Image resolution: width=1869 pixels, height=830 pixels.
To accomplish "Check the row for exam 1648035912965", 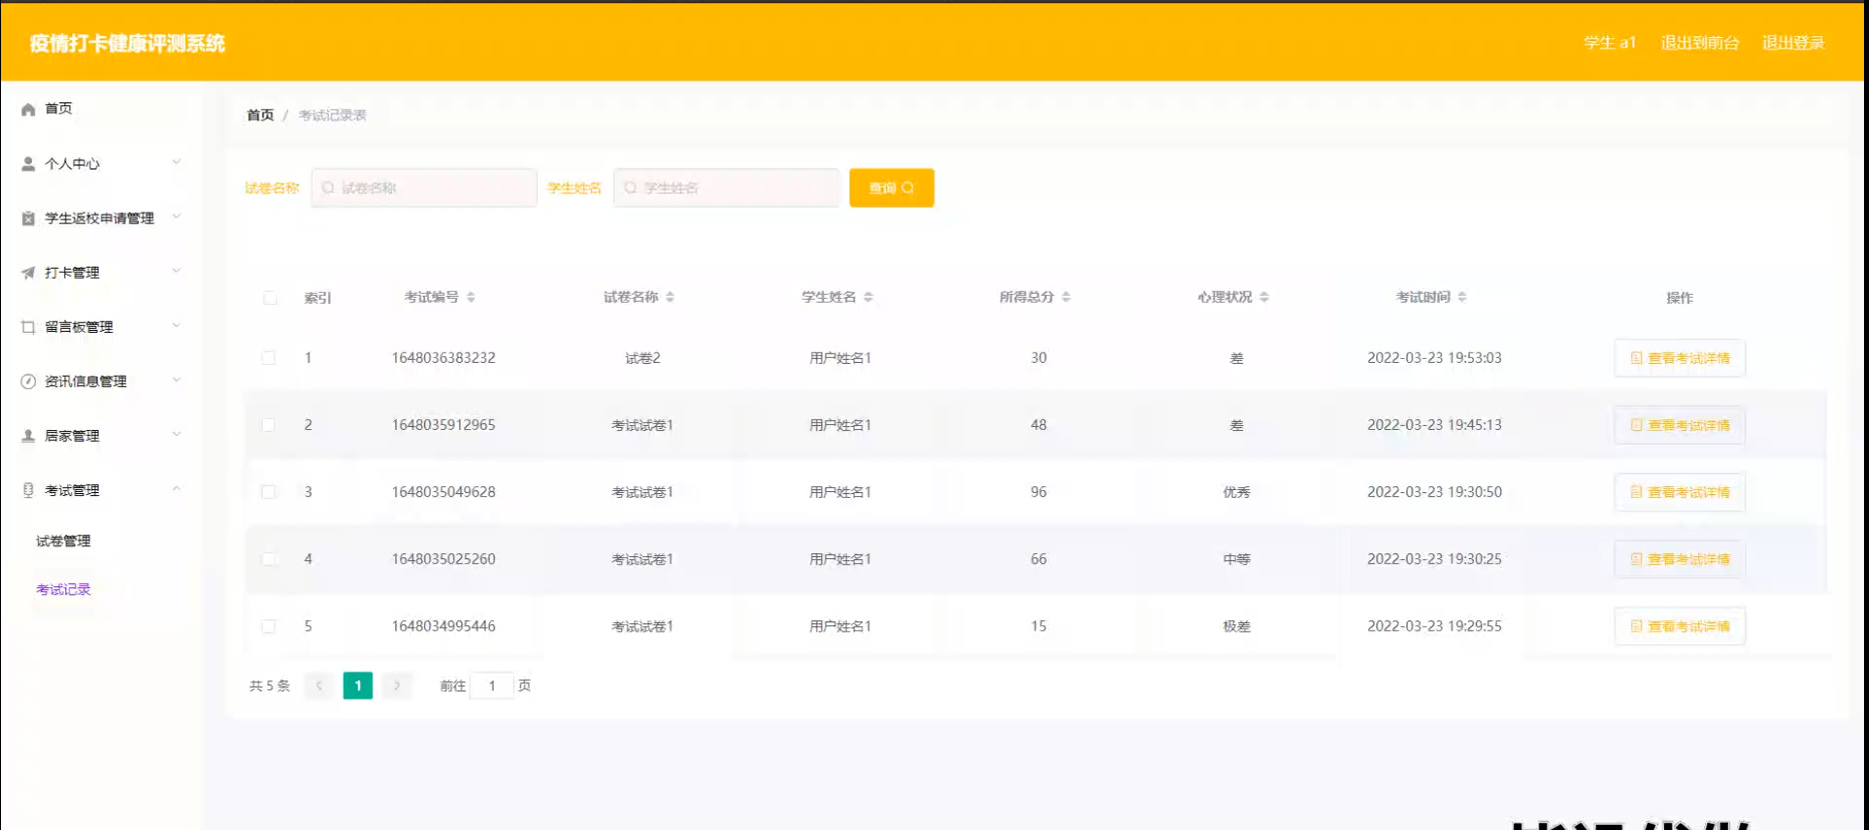I will 269,425.
